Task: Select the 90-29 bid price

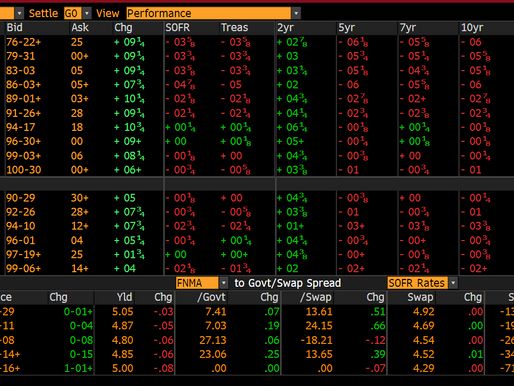Action: tap(21, 198)
